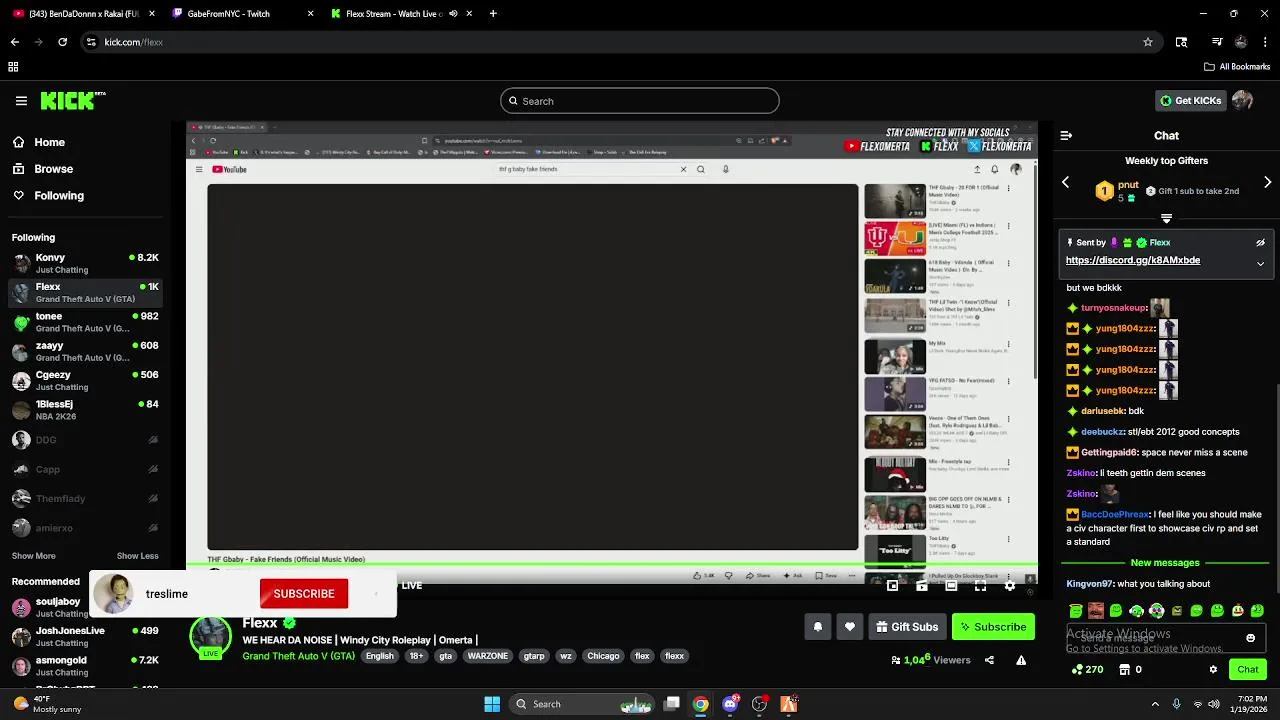Click the Kick search field

point(640,101)
